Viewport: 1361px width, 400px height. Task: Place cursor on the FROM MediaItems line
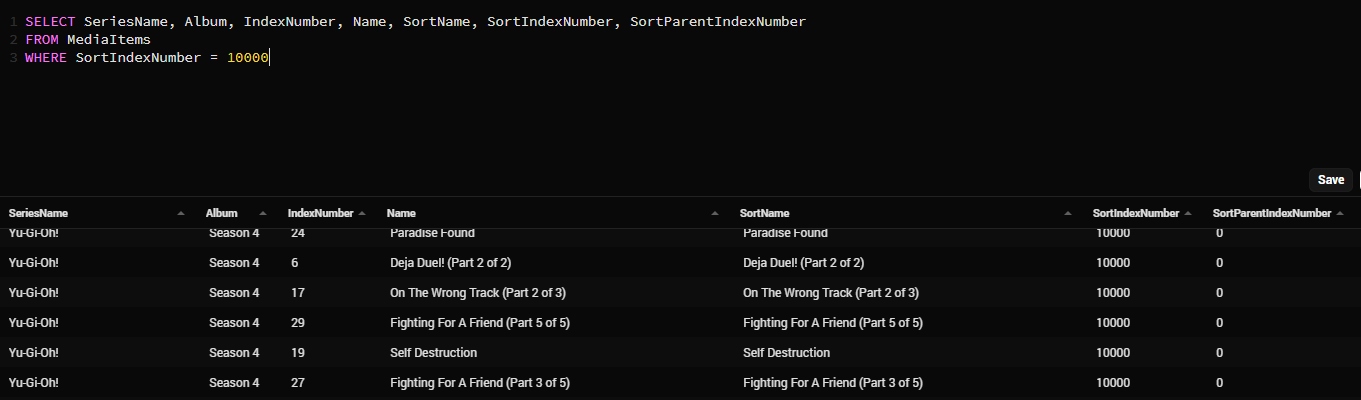pyautogui.click(x=88, y=39)
